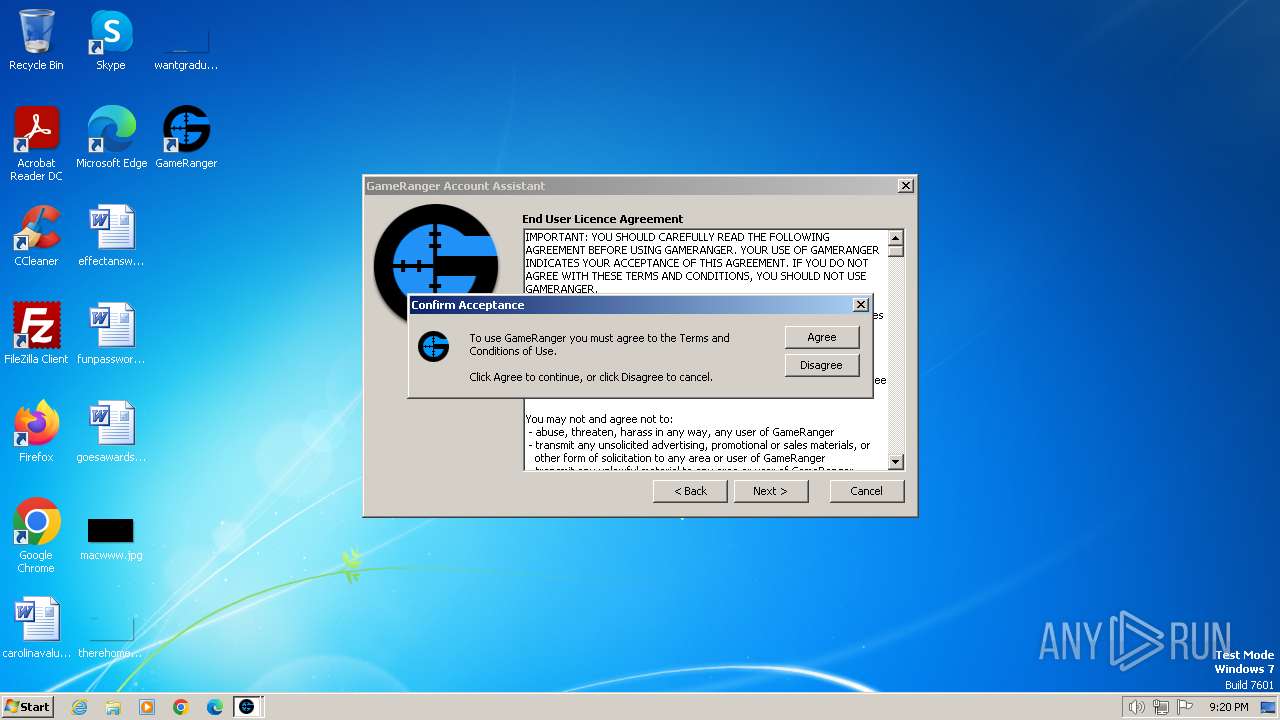Click the licence scrollbar down arrow
Viewport: 1280px width, 720px height.
click(895, 462)
